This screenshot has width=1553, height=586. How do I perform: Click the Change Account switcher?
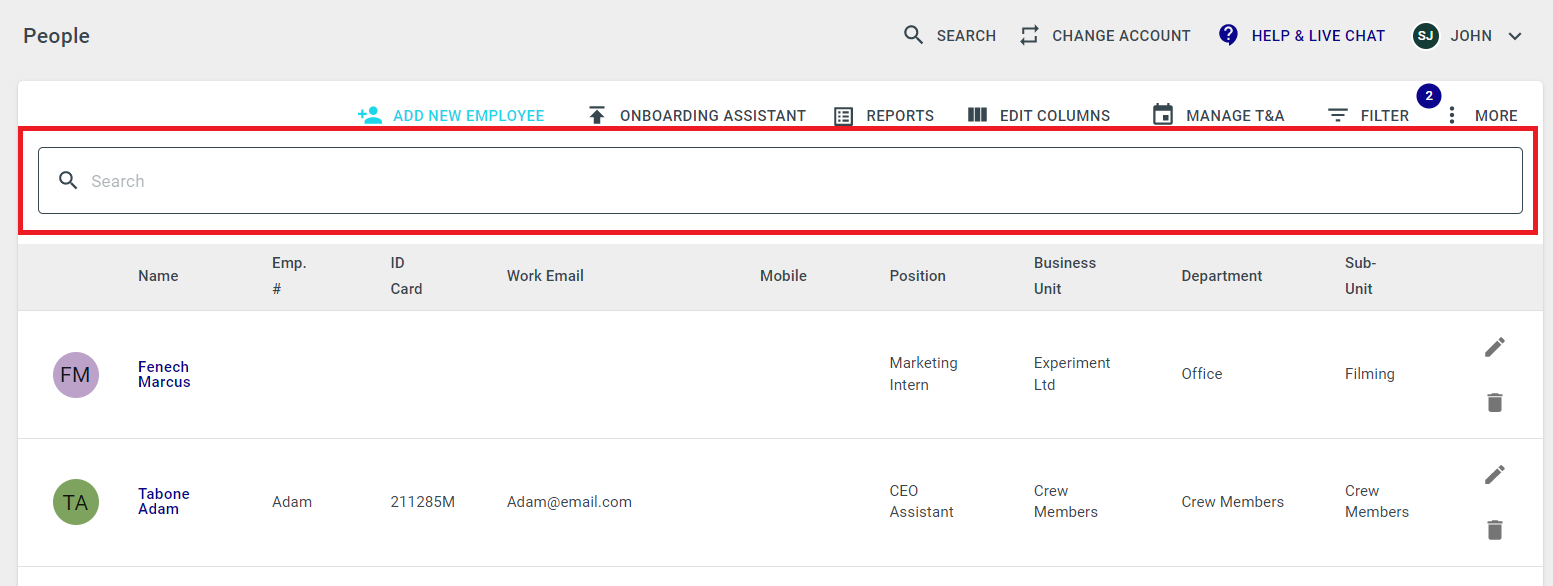click(1104, 36)
